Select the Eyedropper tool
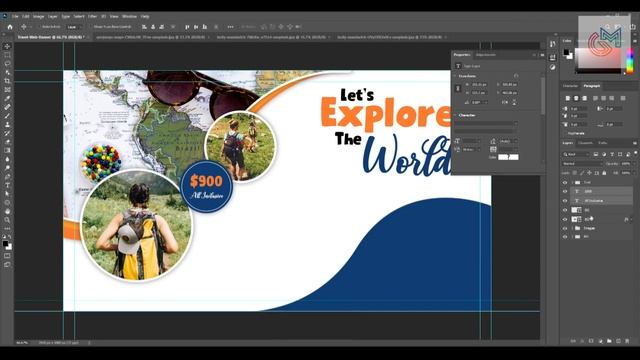 (x=7, y=98)
